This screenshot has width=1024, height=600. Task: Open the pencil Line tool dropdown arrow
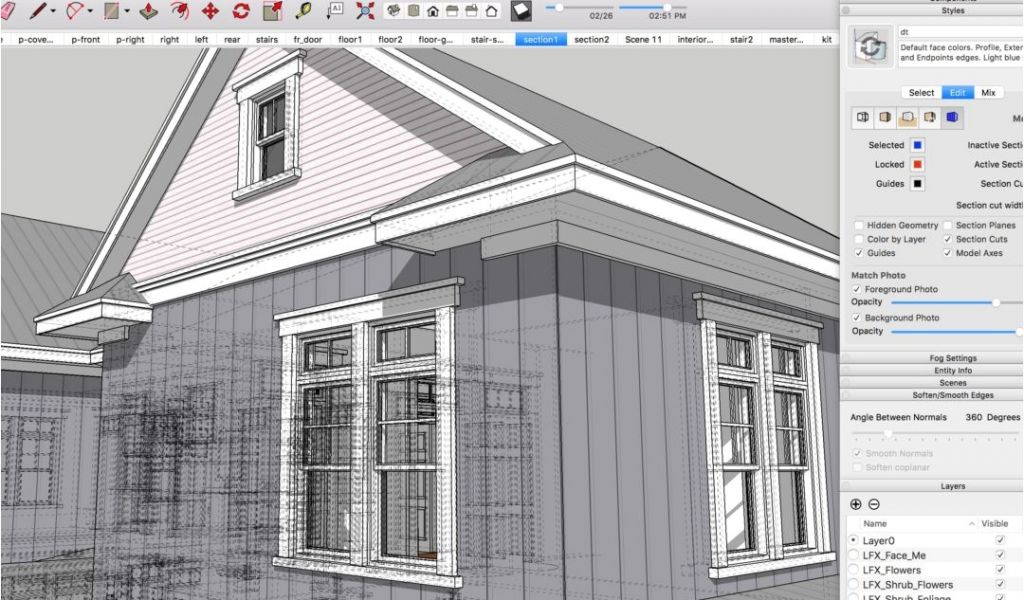tap(53, 12)
